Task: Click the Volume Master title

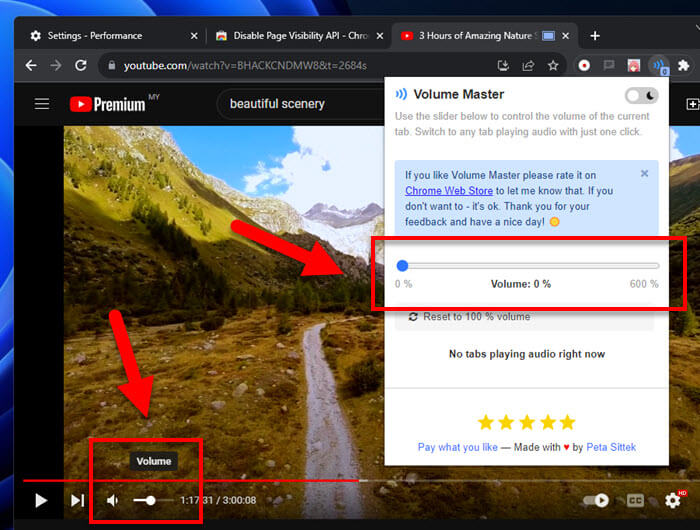Action: [458, 94]
